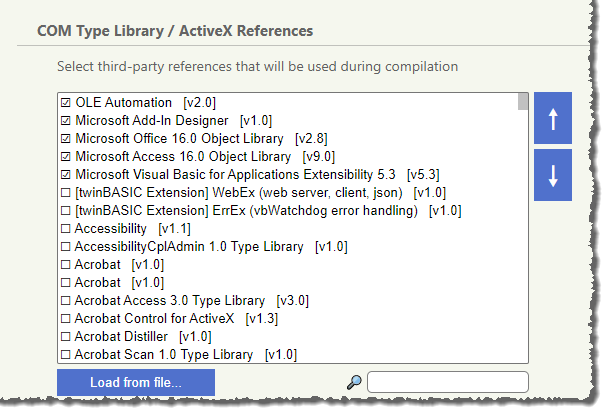Click the move reference down arrow button
Viewport: 610px width, 417px height.
553,175
